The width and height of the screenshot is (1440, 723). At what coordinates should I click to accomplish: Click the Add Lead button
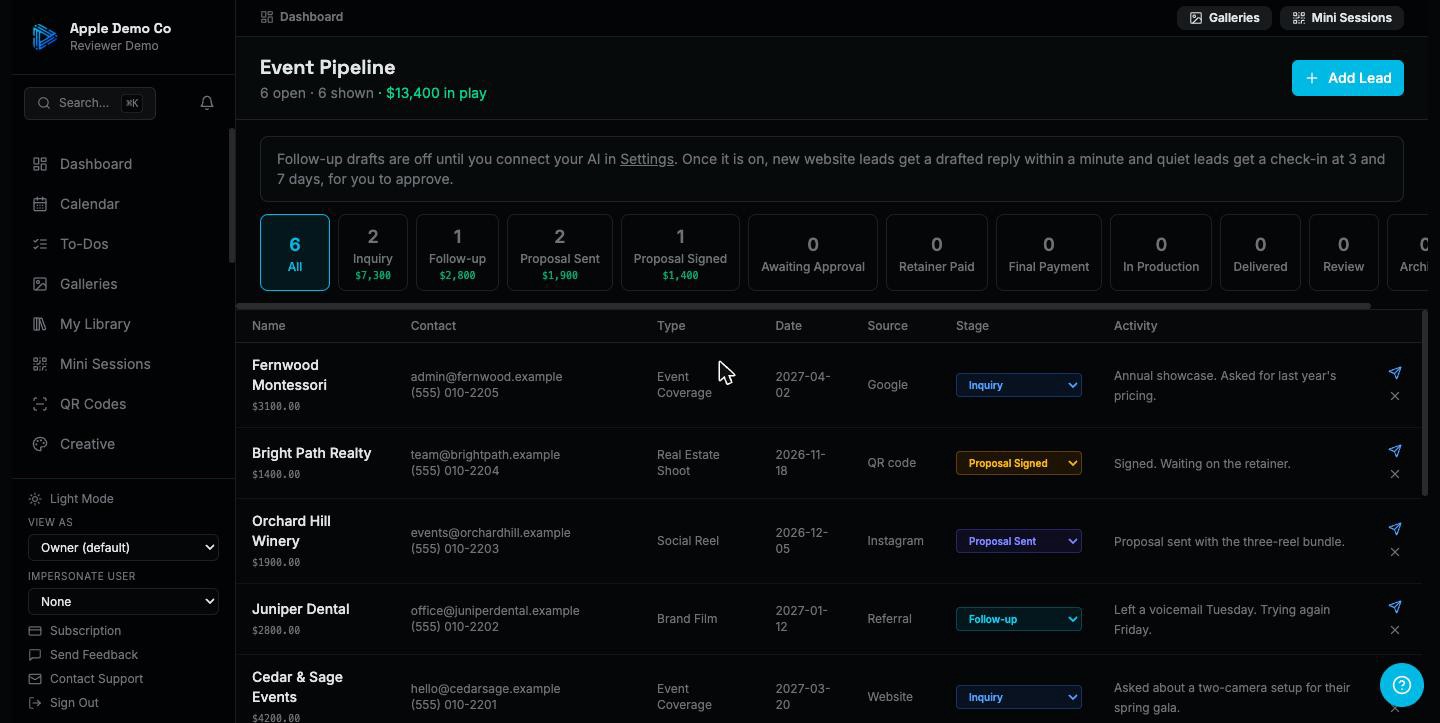[x=1348, y=78]
